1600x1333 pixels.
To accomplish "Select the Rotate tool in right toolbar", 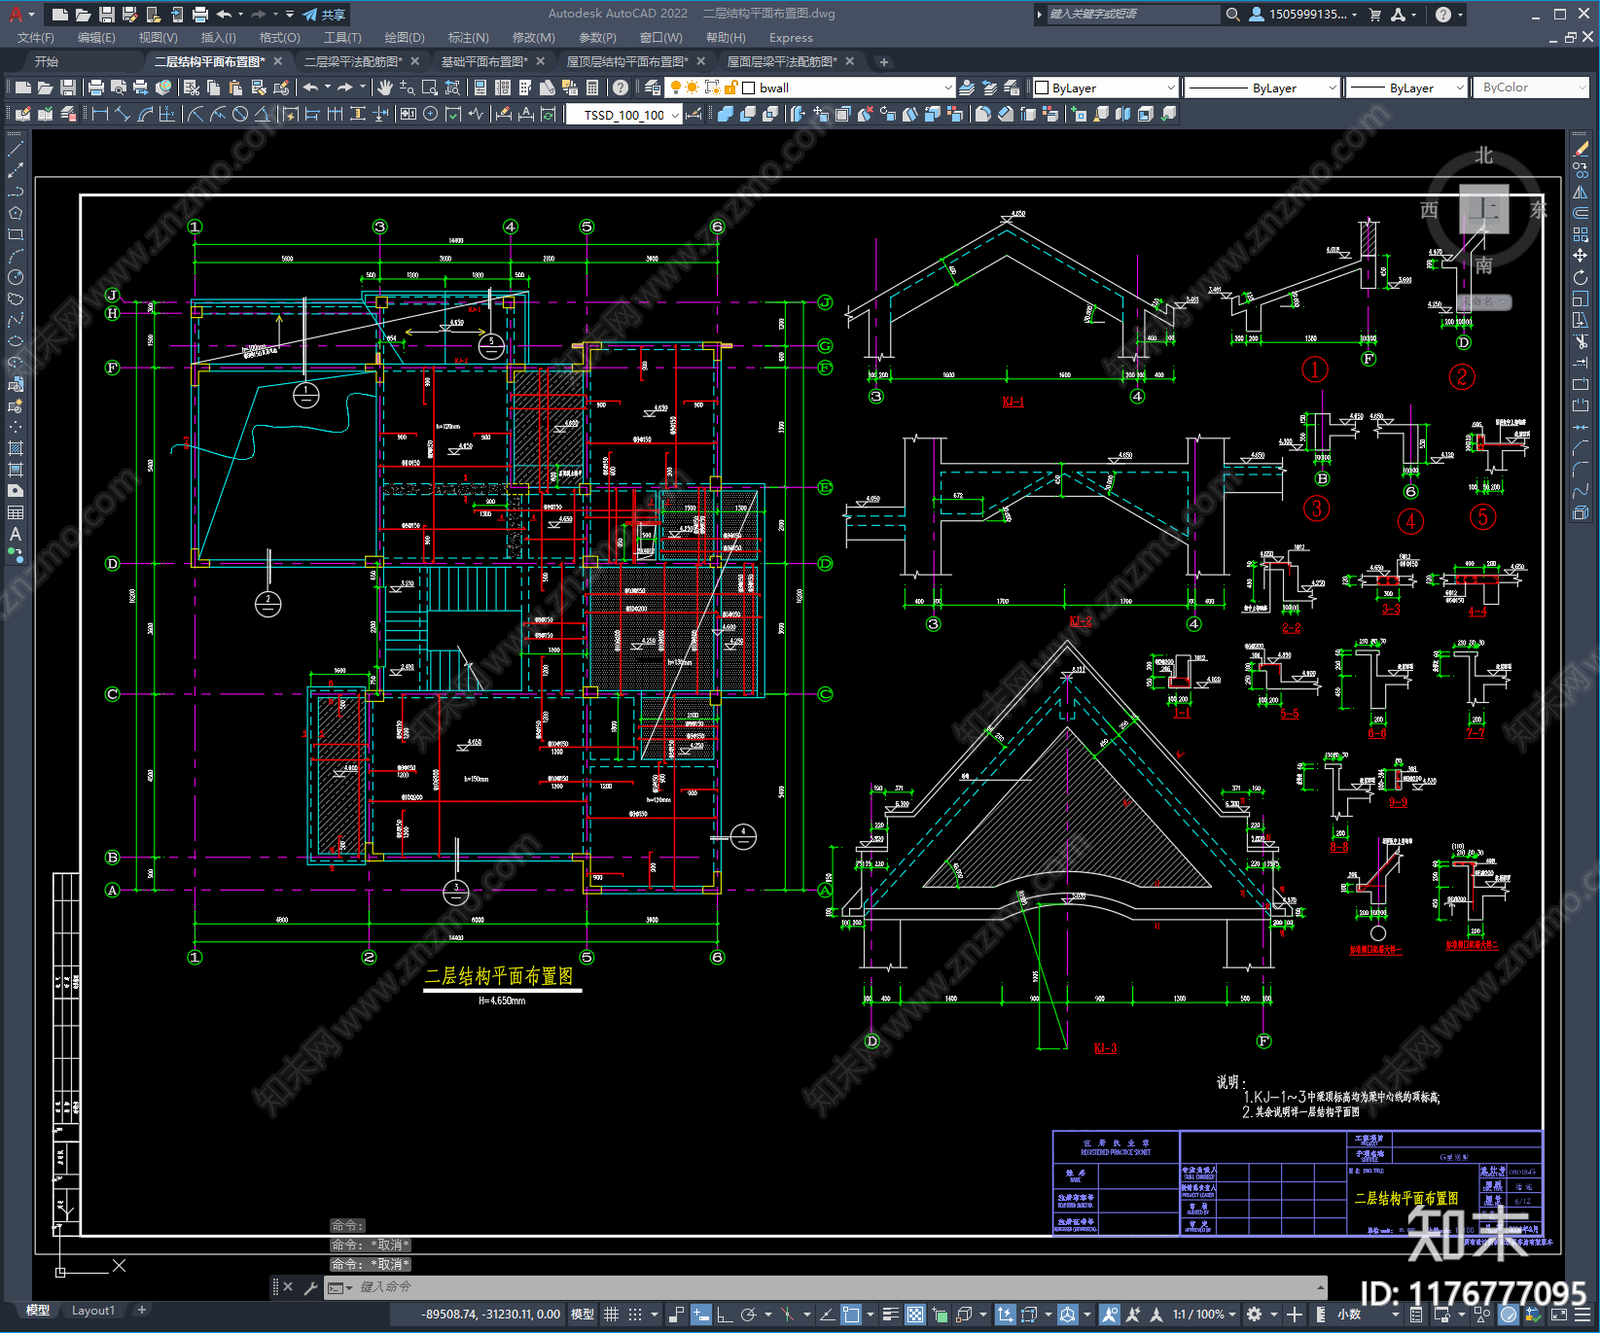I will point(1580,277).
